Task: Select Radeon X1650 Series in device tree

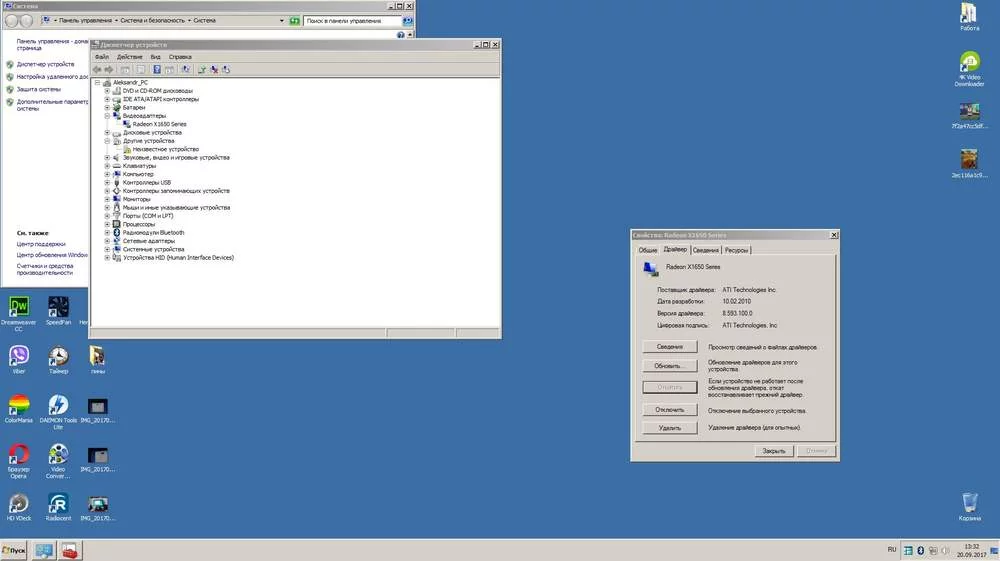Action: [159, 124]
